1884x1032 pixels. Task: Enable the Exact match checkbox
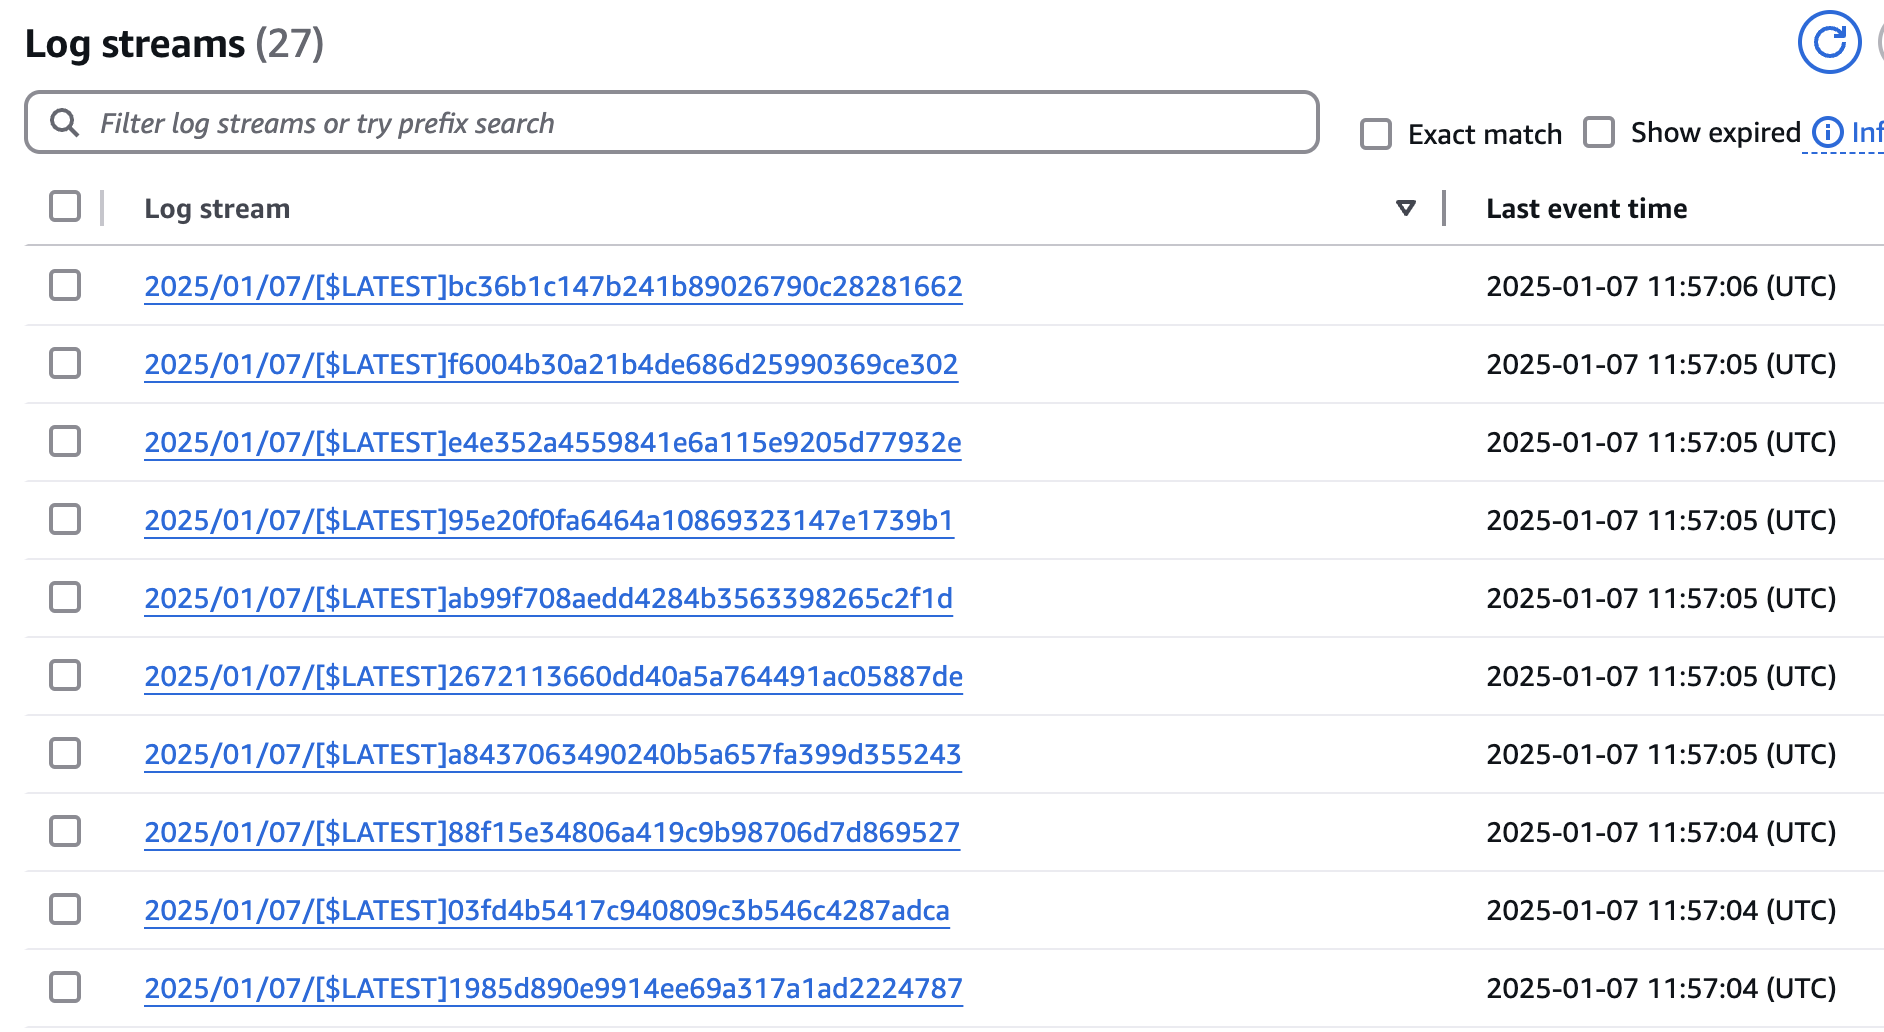1376,132
